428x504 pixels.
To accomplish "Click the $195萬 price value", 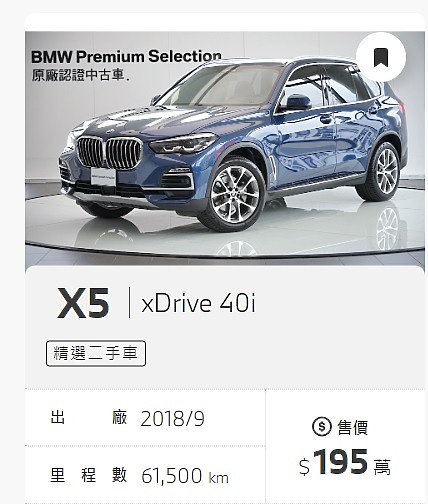I will click(345, 462).
